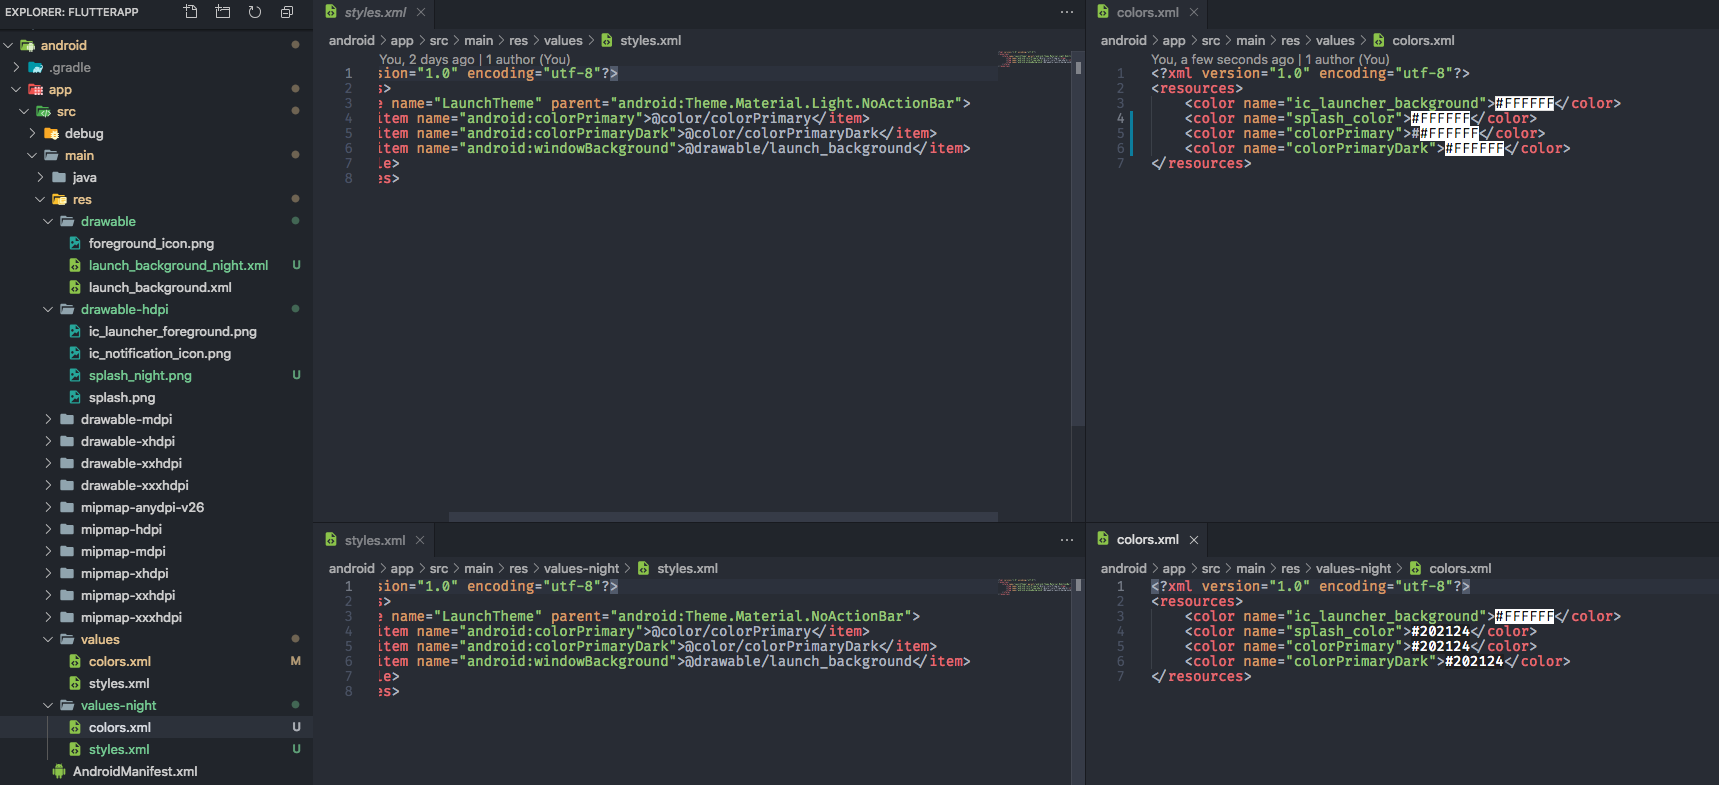The height and width of the screenshot is (785, 1719).
Task: Click values breadcrumb in top styles.xml editor
Action: [563, 40]
